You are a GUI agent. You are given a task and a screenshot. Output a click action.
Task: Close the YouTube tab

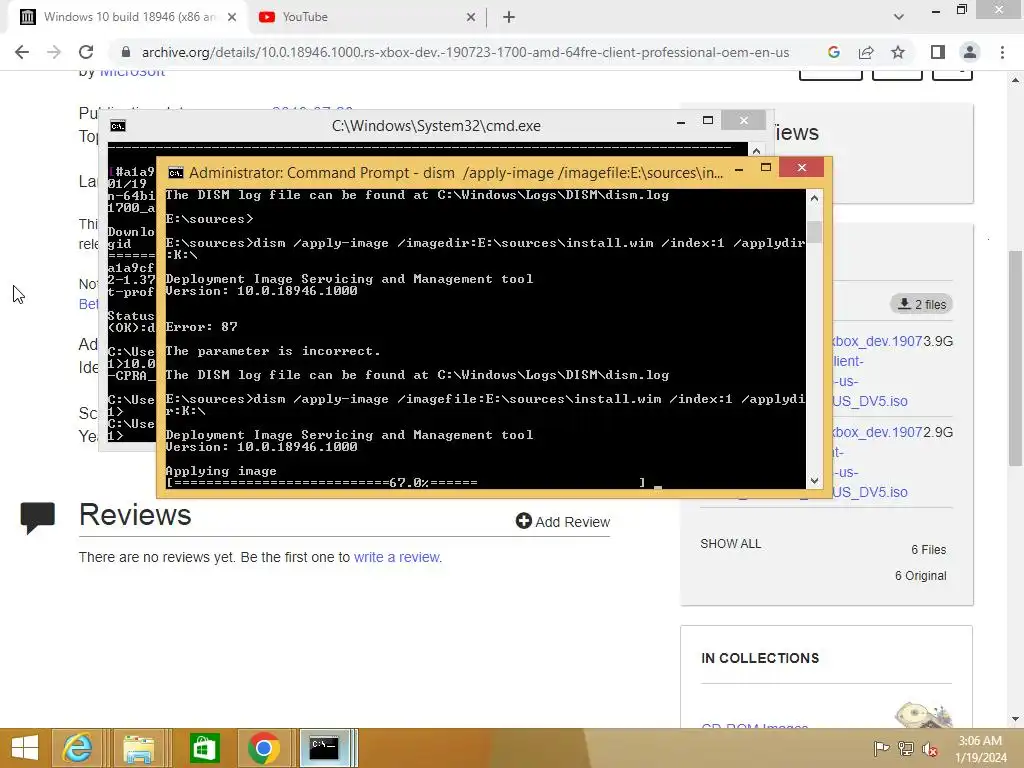point(471,17)
